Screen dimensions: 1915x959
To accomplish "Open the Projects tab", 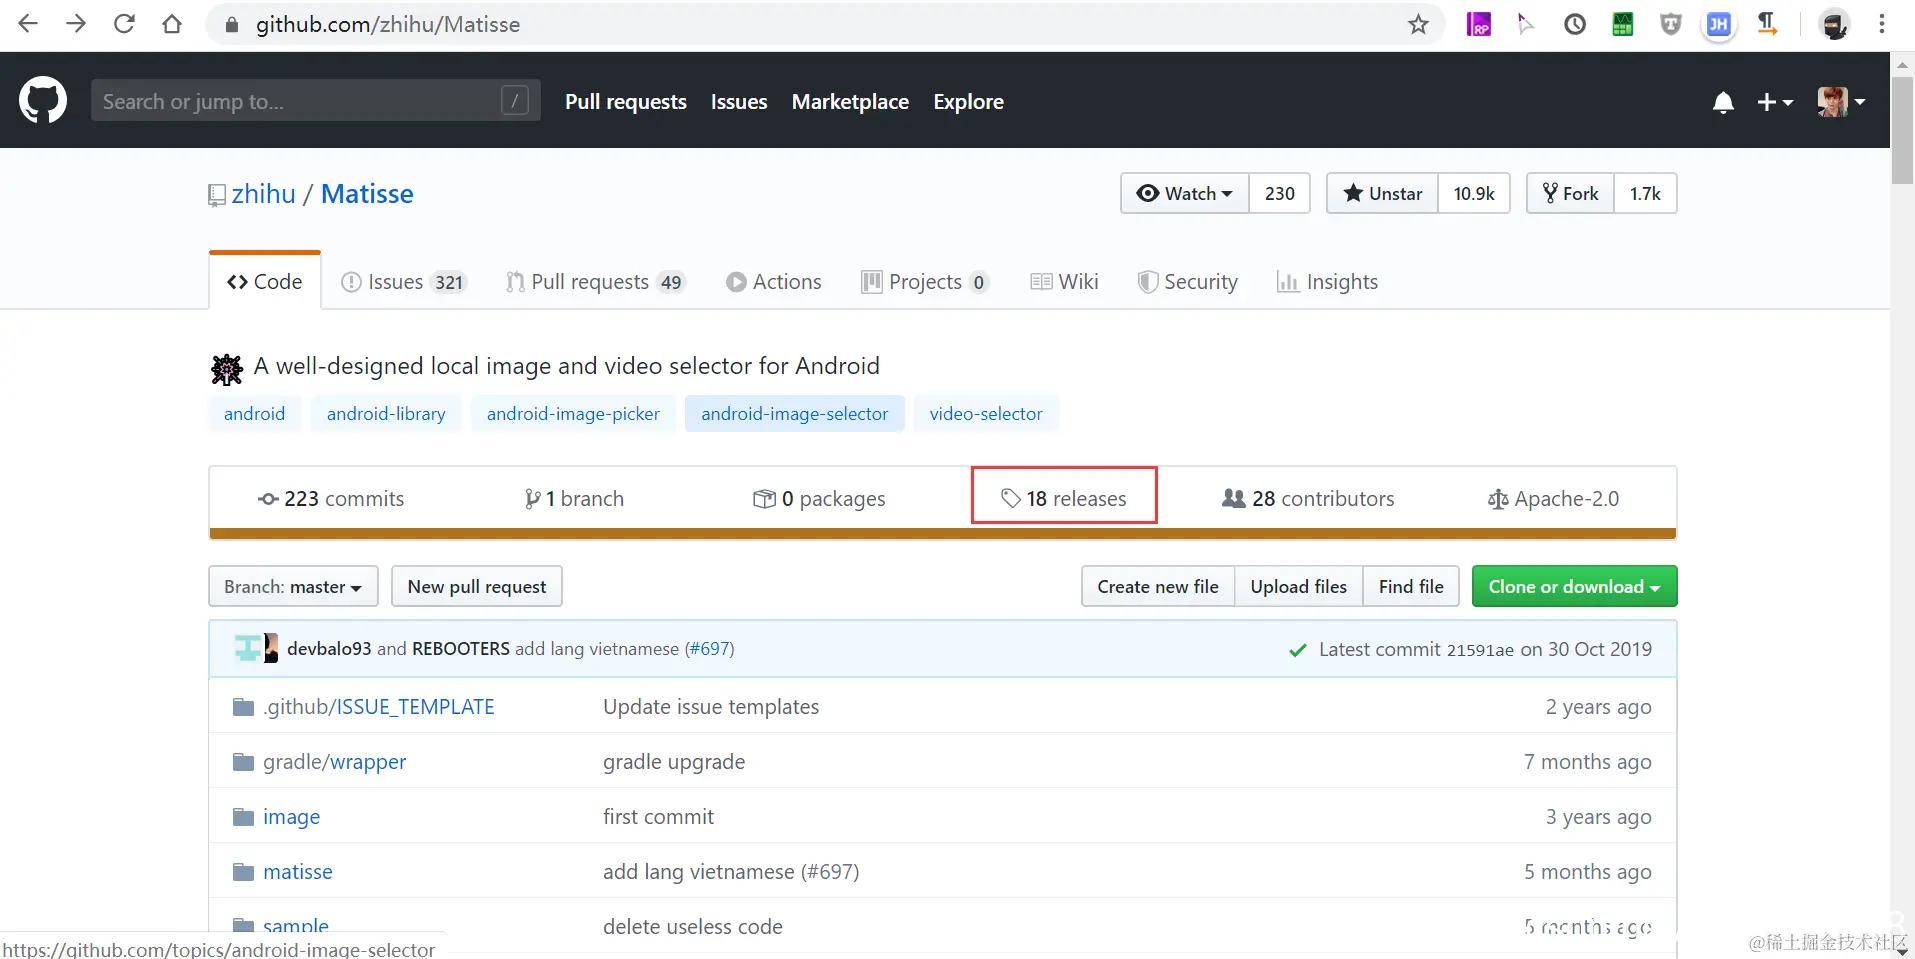I will (x=925, y=282).
